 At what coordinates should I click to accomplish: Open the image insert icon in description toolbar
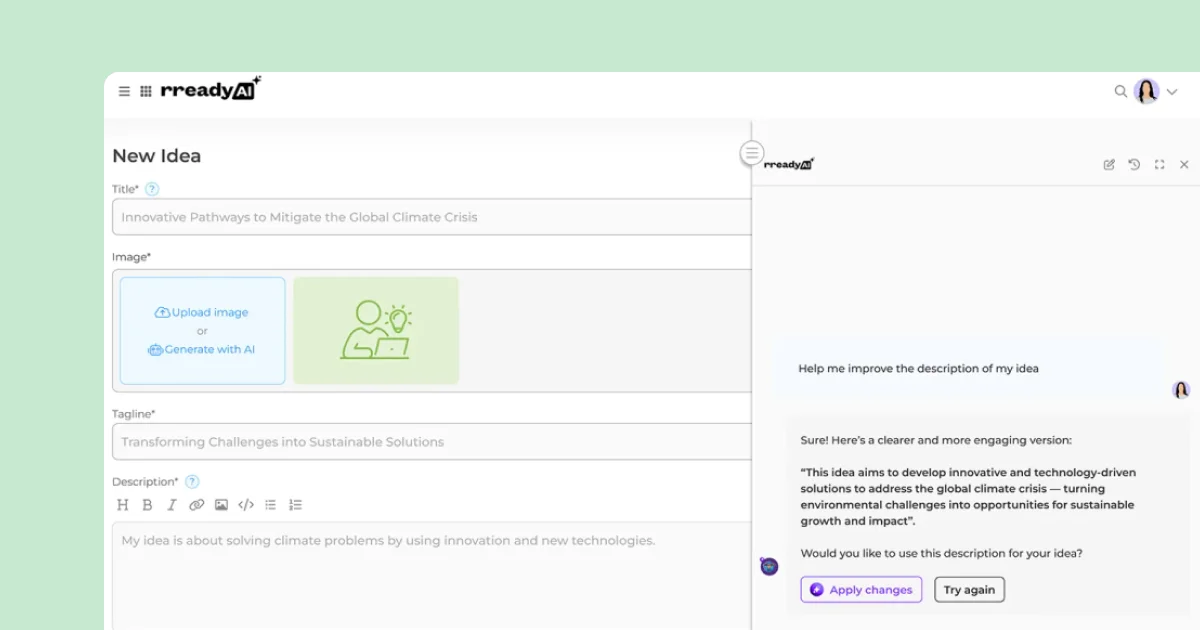pyautogui.click(x=221, y=504)
